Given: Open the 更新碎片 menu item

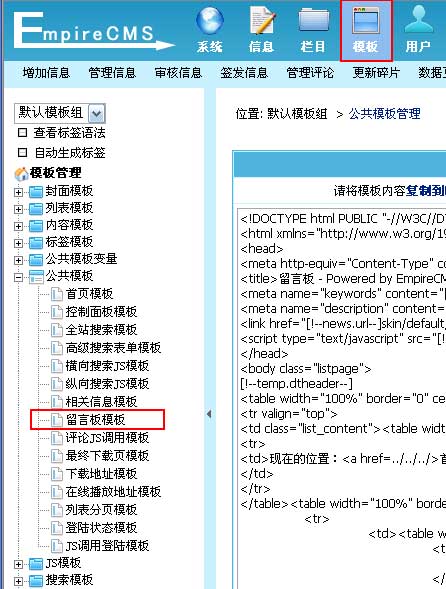Looking at the screenshot, I should coord(376,72).
